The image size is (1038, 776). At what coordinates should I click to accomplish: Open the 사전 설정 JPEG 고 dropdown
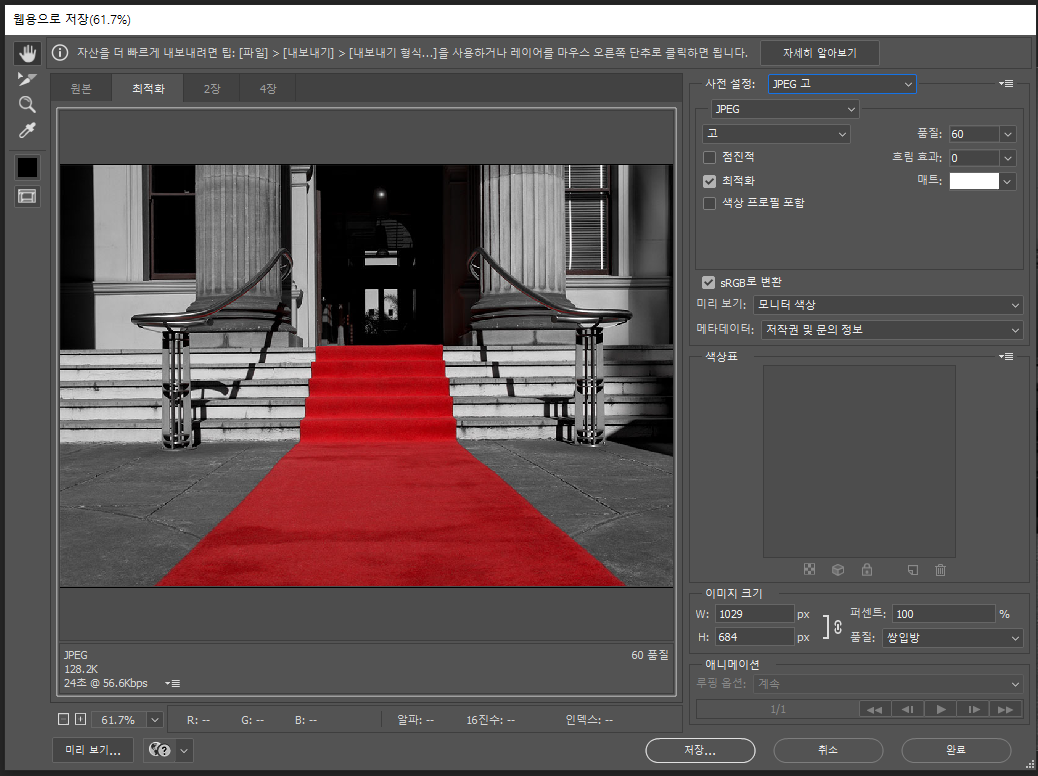[842, 84]
